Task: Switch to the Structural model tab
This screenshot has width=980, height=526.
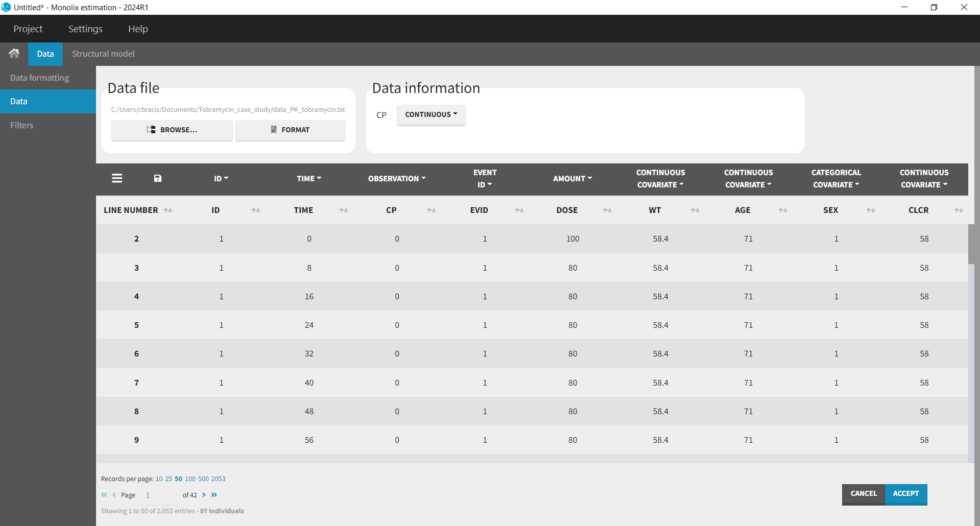Action: tap(103, 54)
